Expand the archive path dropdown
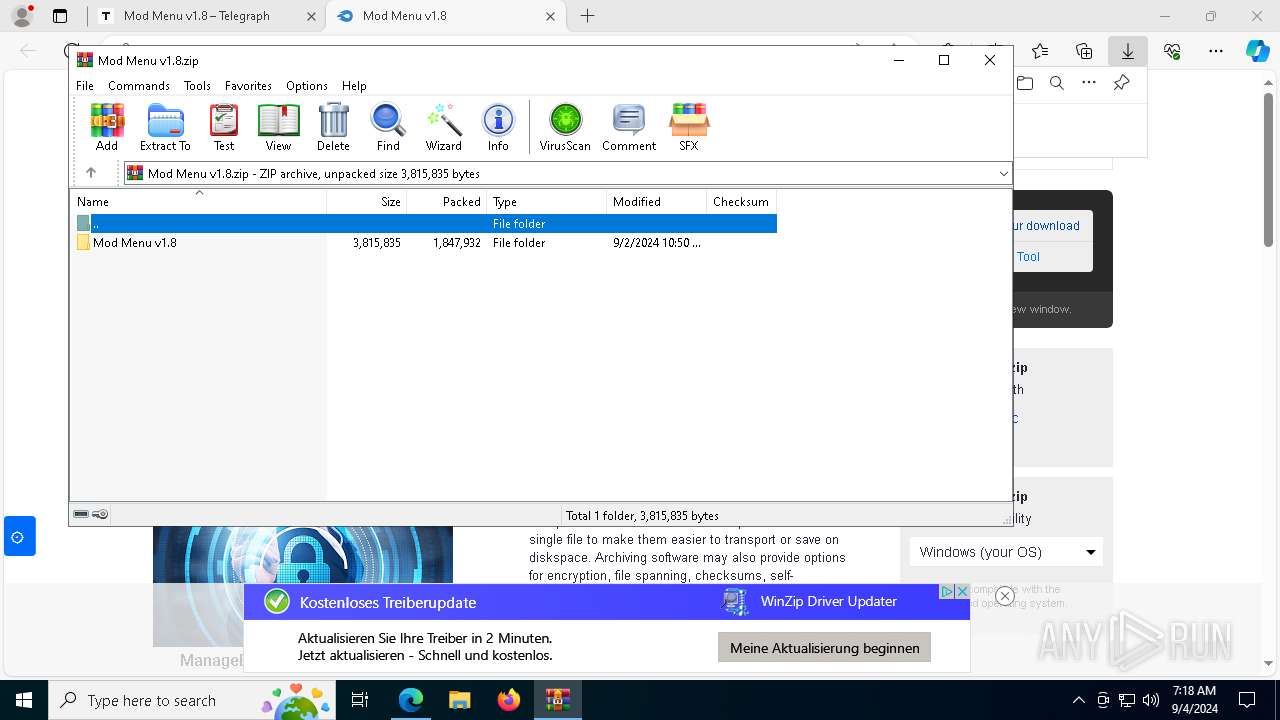The height and width of the screenshot is (720, 1280). click(1003, 174)
